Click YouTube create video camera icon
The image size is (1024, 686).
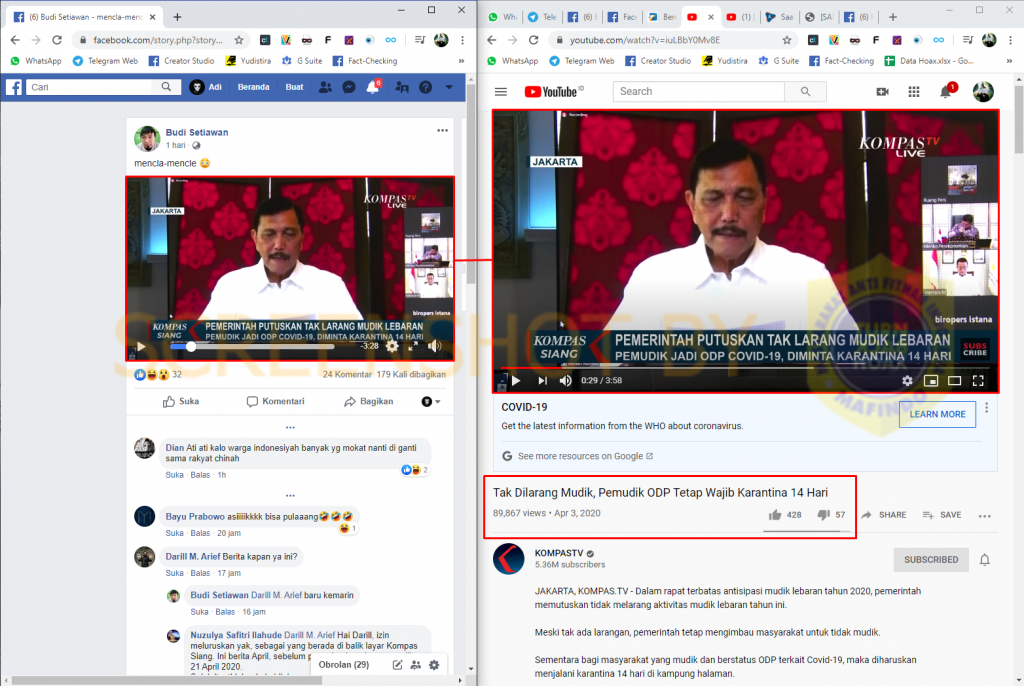[882, 91]
